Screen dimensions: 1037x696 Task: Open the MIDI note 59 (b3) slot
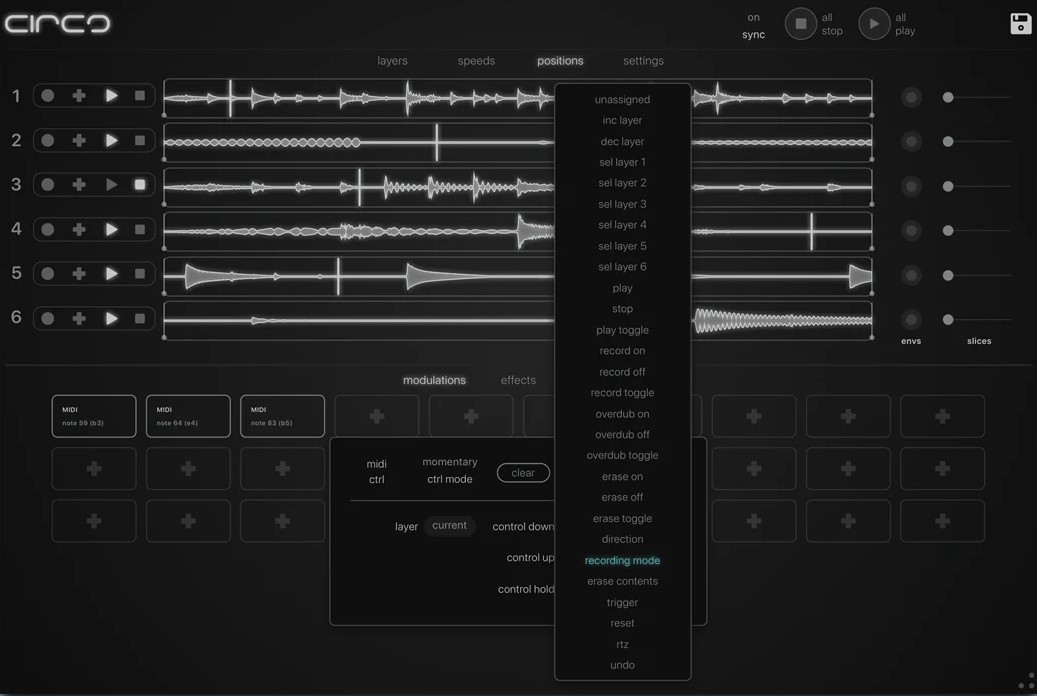point(94,416)
